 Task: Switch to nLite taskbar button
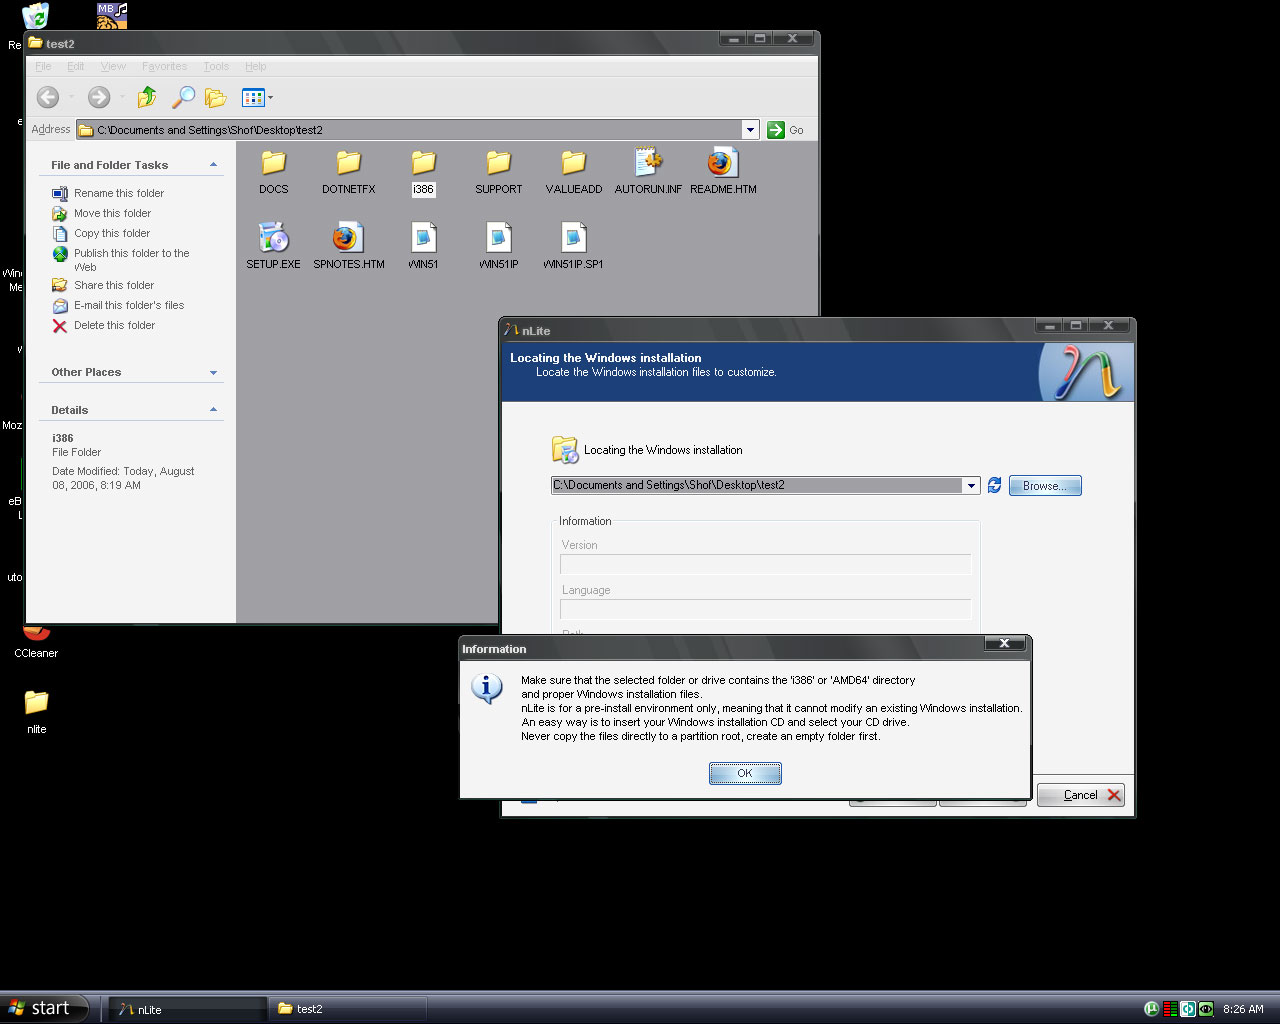(186, 1009)
